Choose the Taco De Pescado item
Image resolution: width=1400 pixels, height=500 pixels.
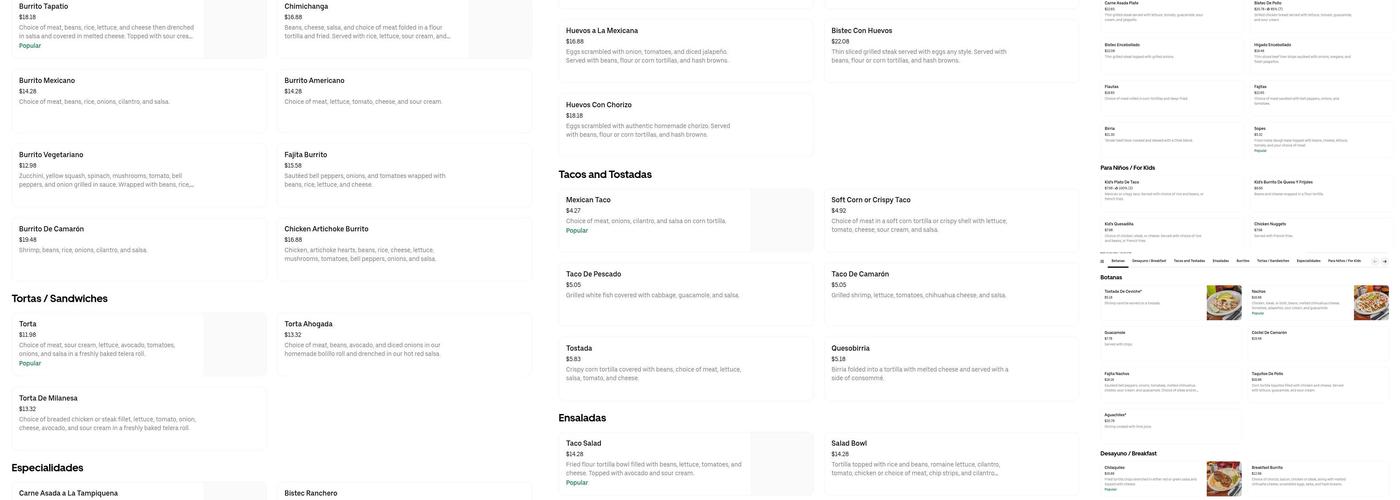[686, 295]
